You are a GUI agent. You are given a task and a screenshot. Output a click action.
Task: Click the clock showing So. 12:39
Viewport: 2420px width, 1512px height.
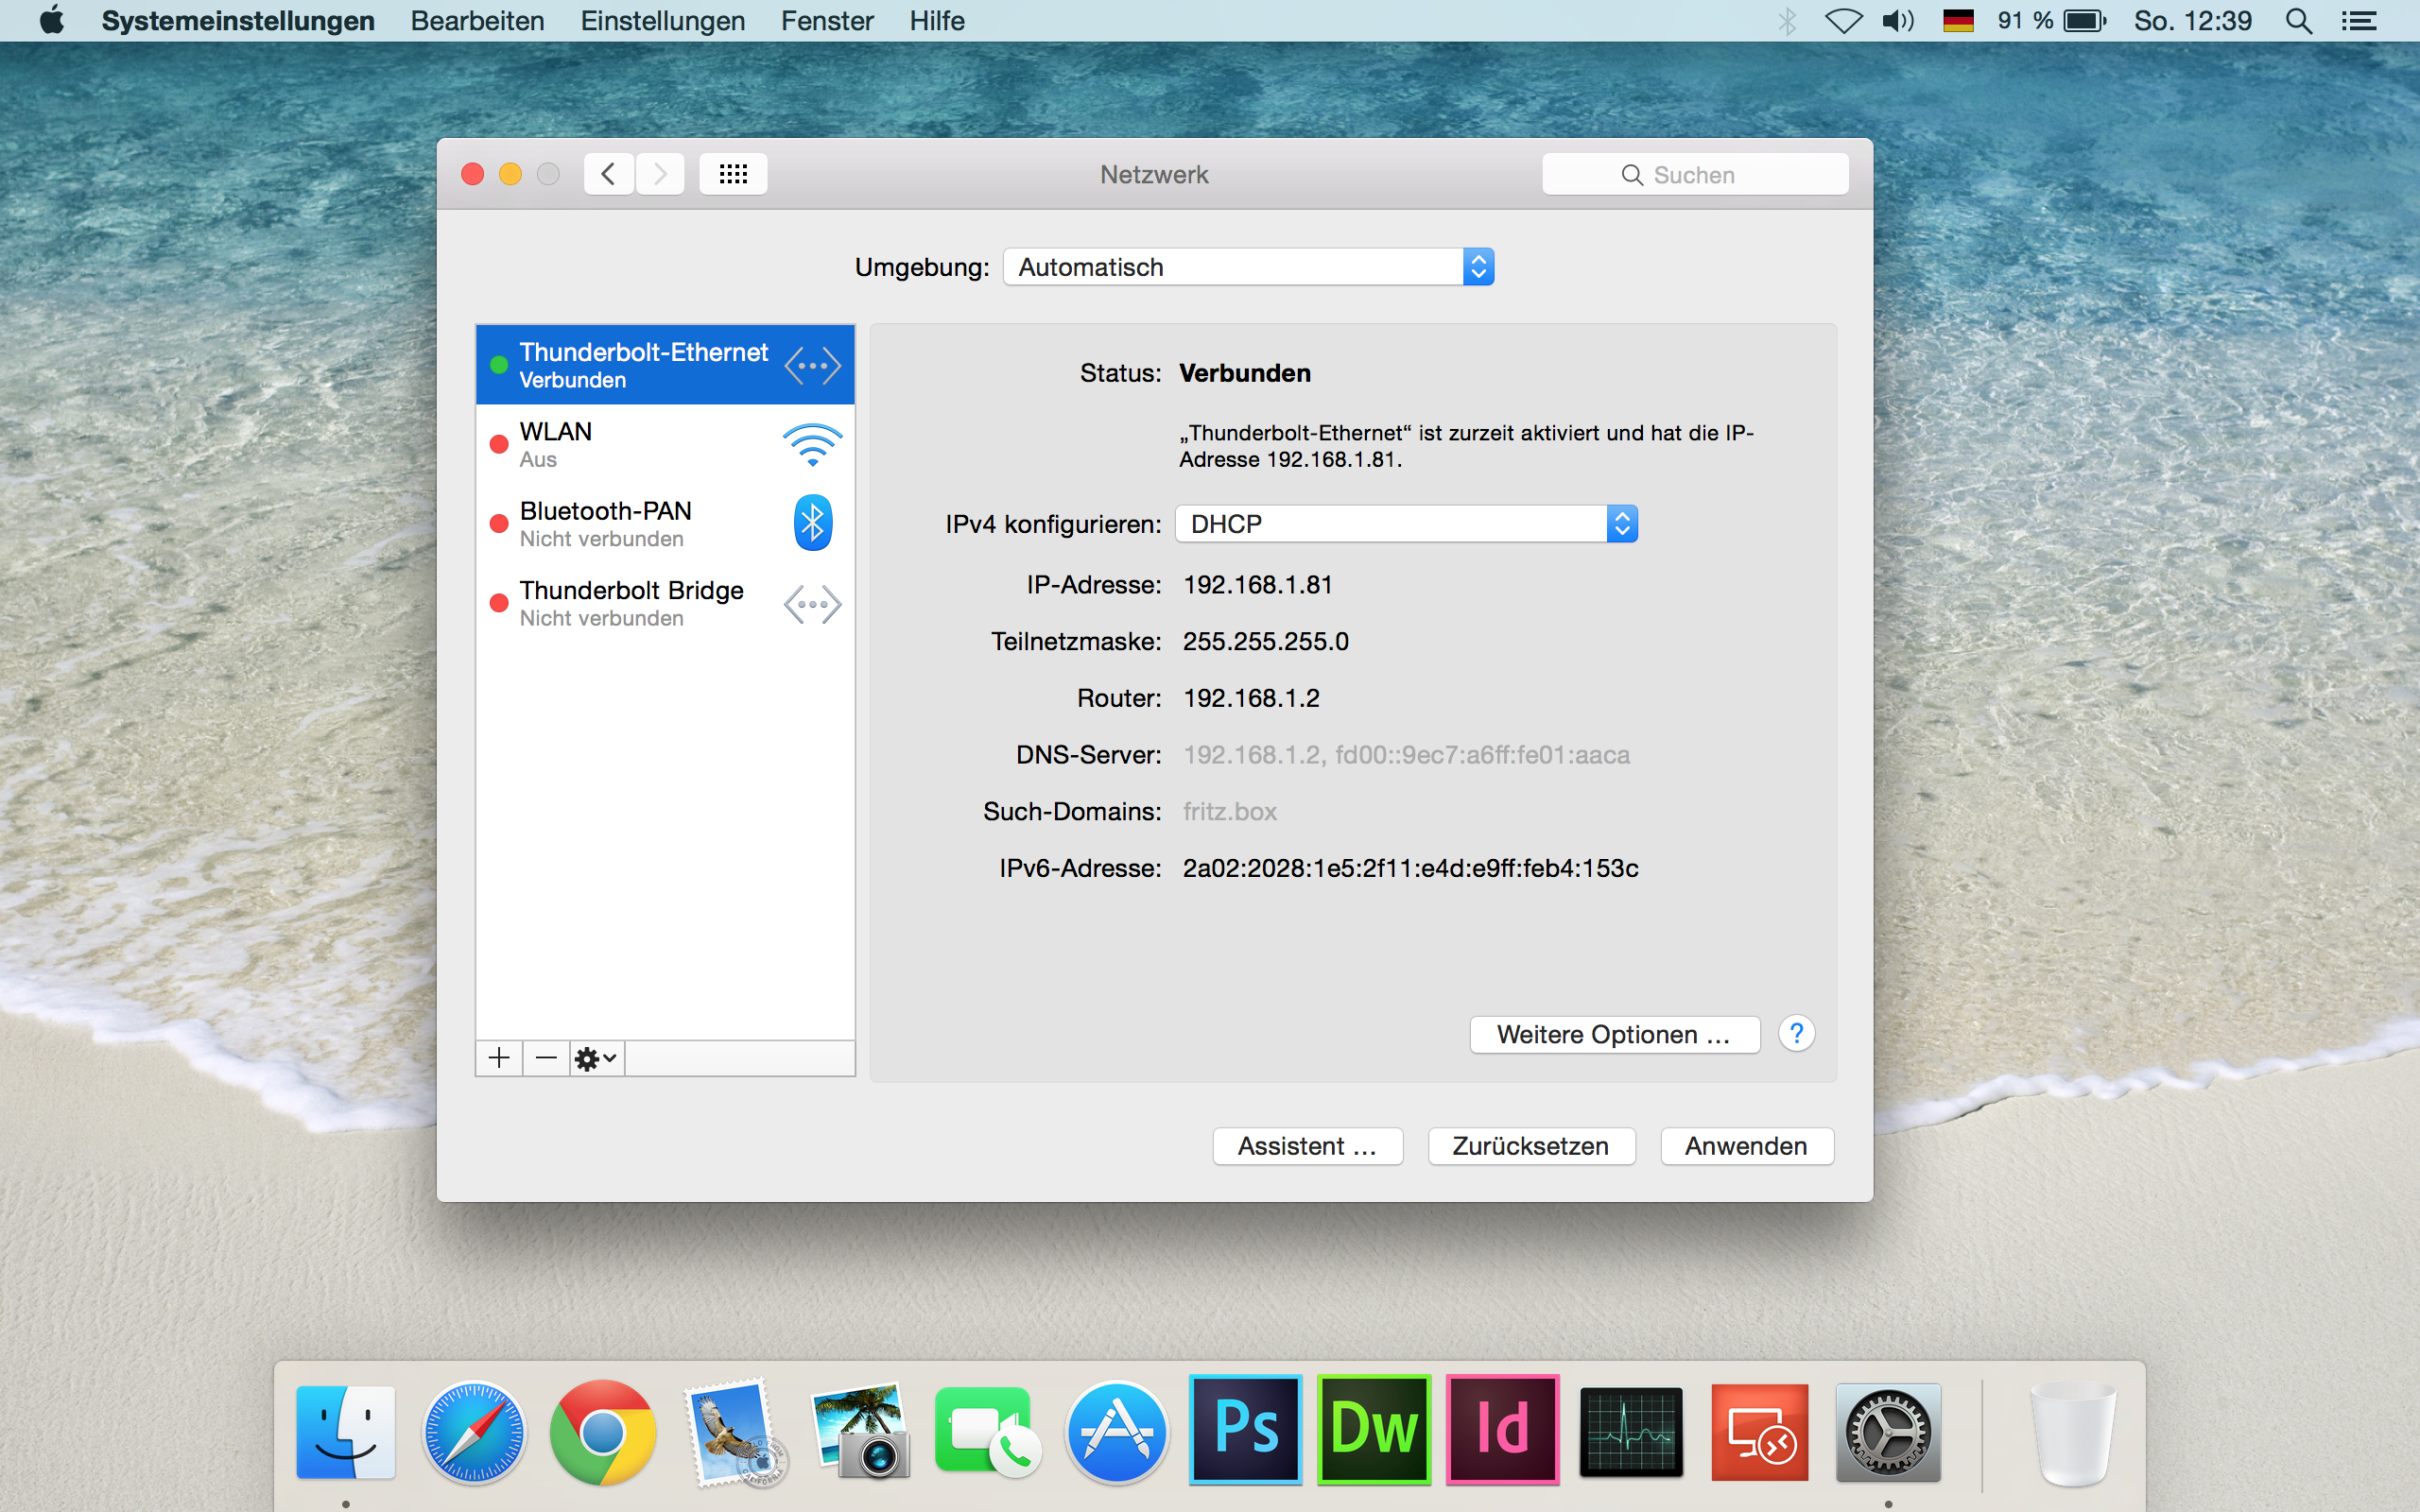pyautogui.click(x=2192, y=21)
